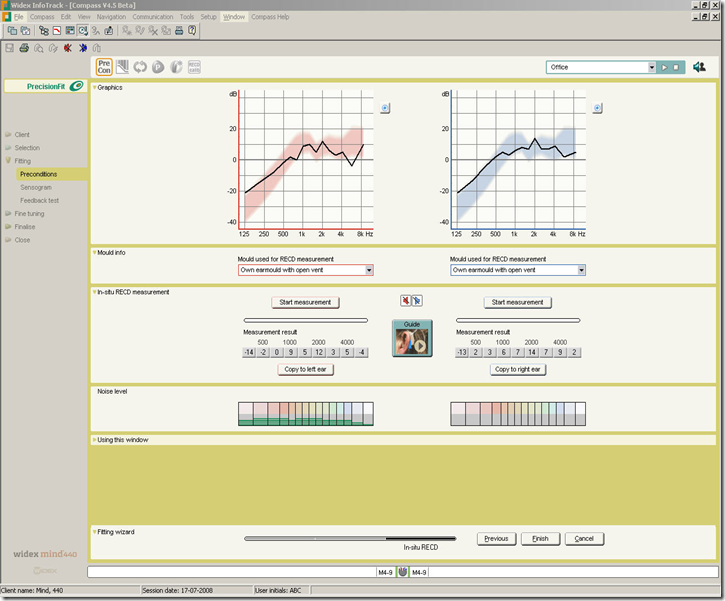Click the Cancel wizard button
The image size is (725, 601).
584,539
